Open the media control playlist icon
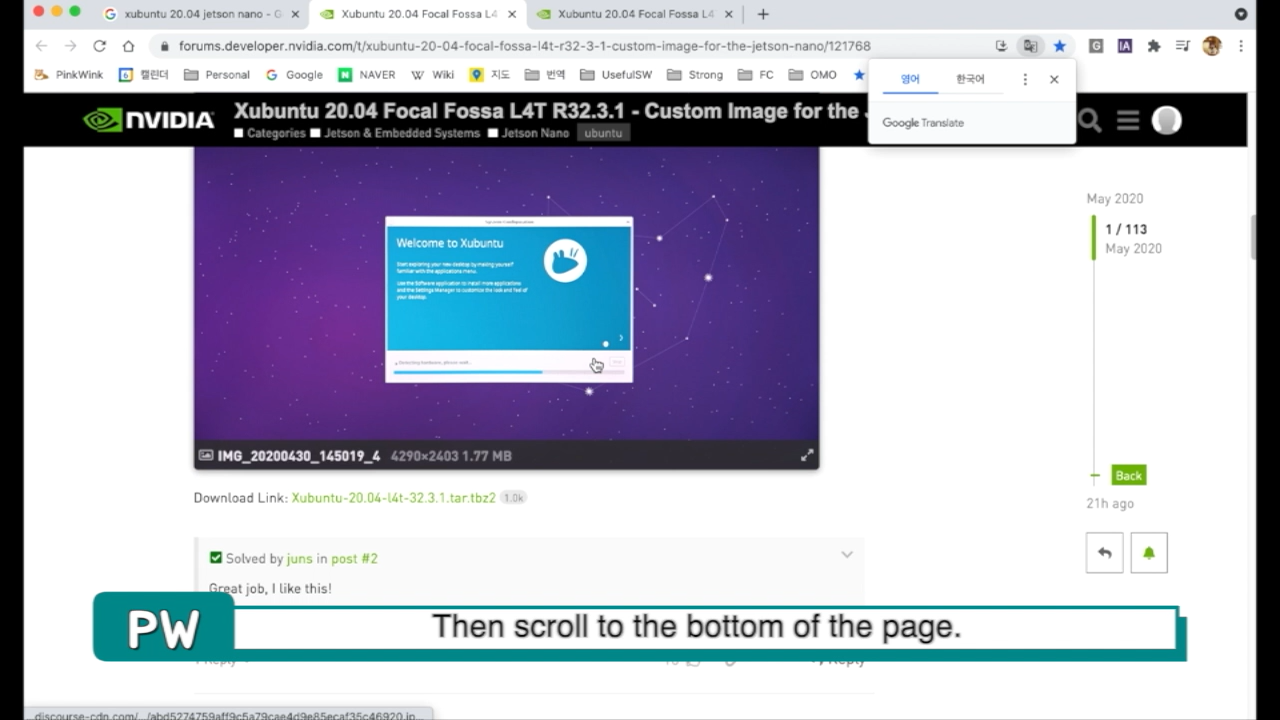This screenshot has height=720, width=1280. tap(1183, 46)
